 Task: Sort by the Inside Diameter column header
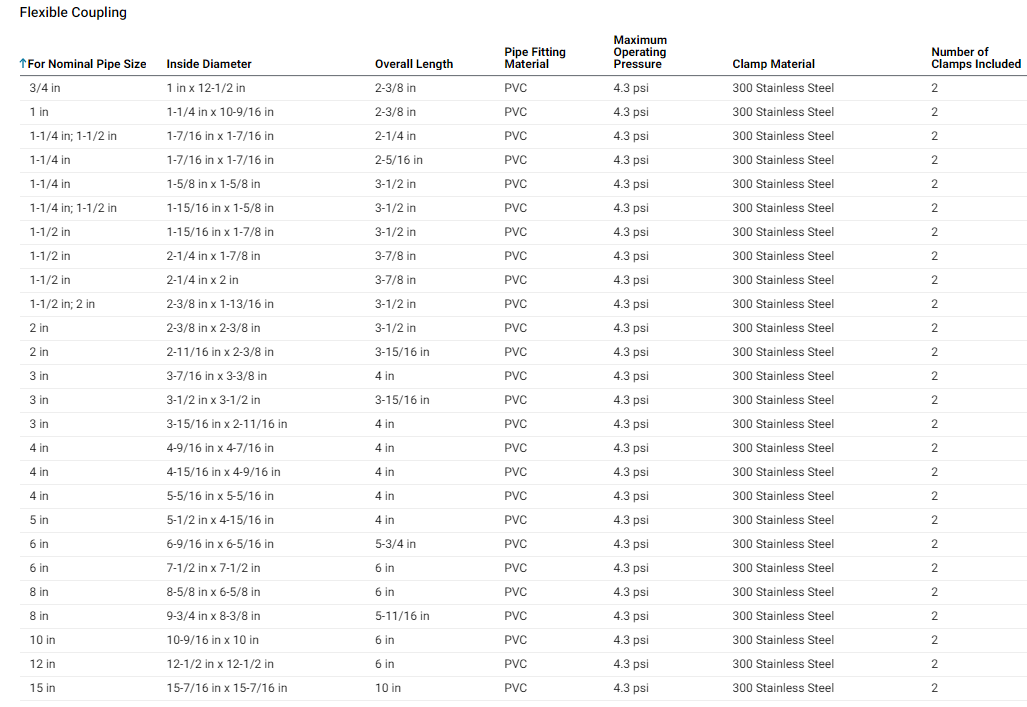[x=209, y=64]
